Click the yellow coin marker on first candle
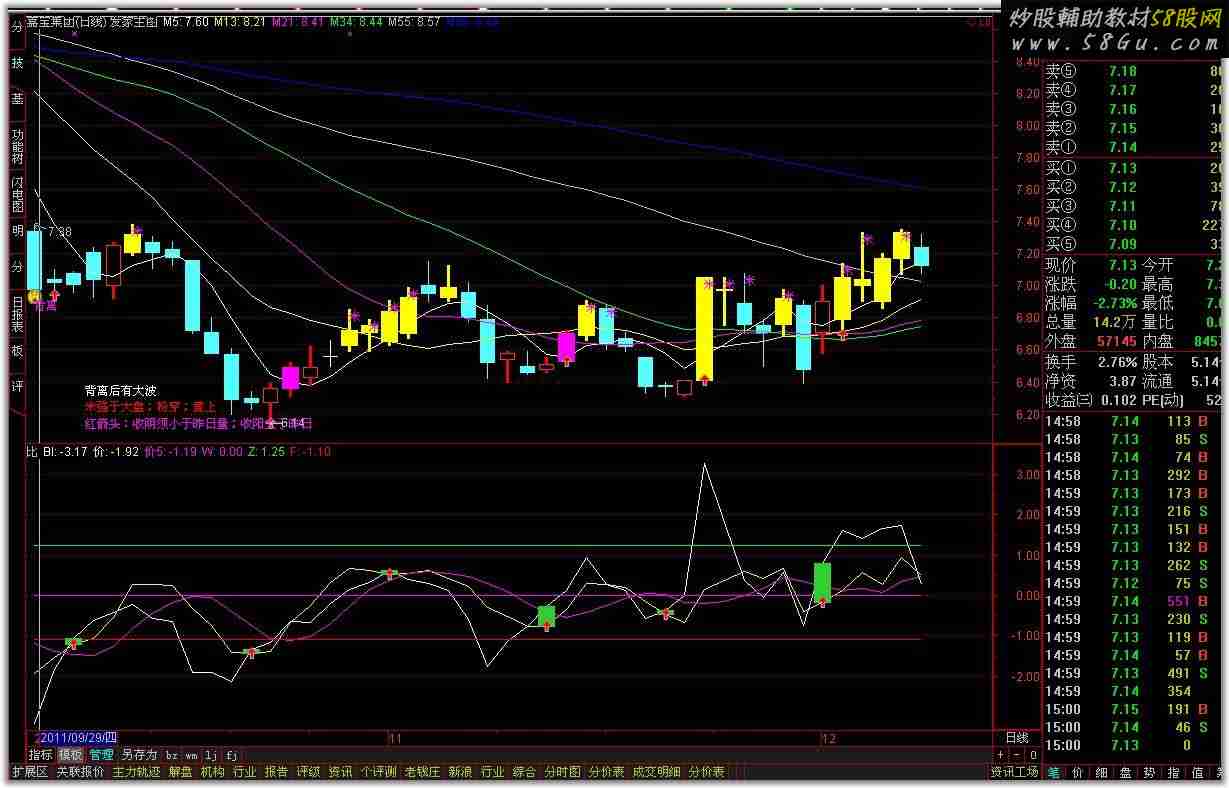Screen dimensions: 1229x788 [34, 296]
